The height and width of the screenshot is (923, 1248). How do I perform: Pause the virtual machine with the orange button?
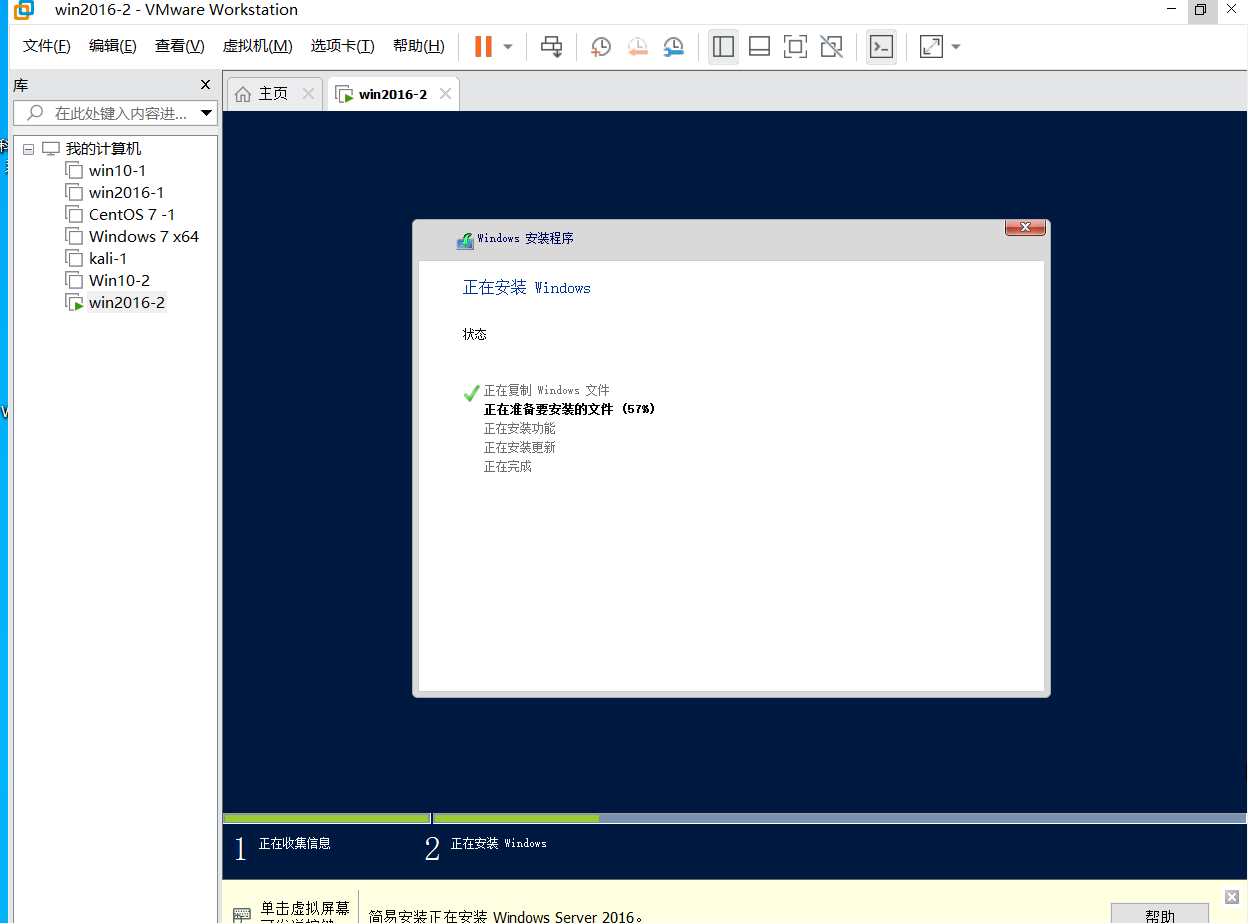pos(483,46)
